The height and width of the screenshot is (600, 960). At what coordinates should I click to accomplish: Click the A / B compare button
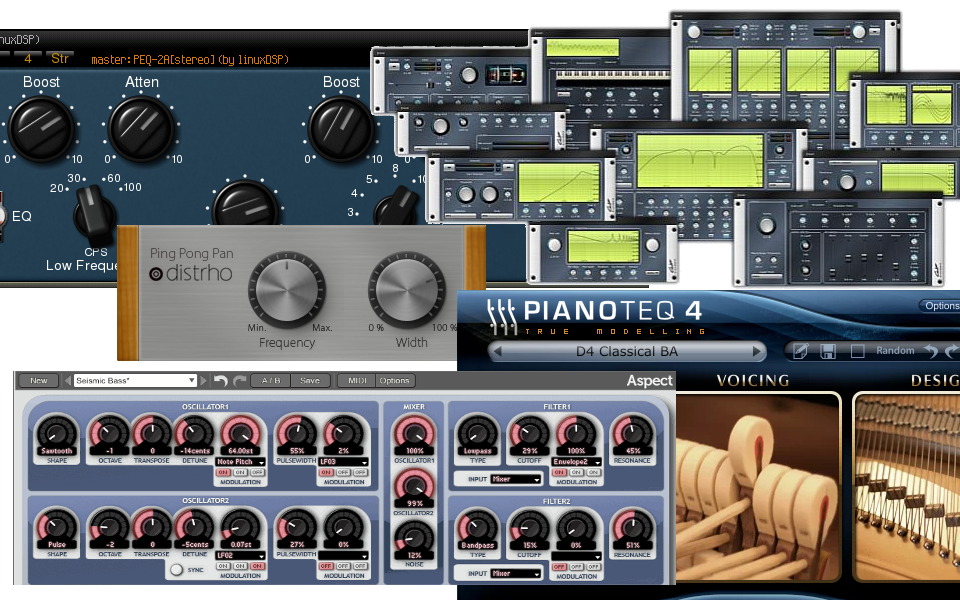tap(271, 381)
